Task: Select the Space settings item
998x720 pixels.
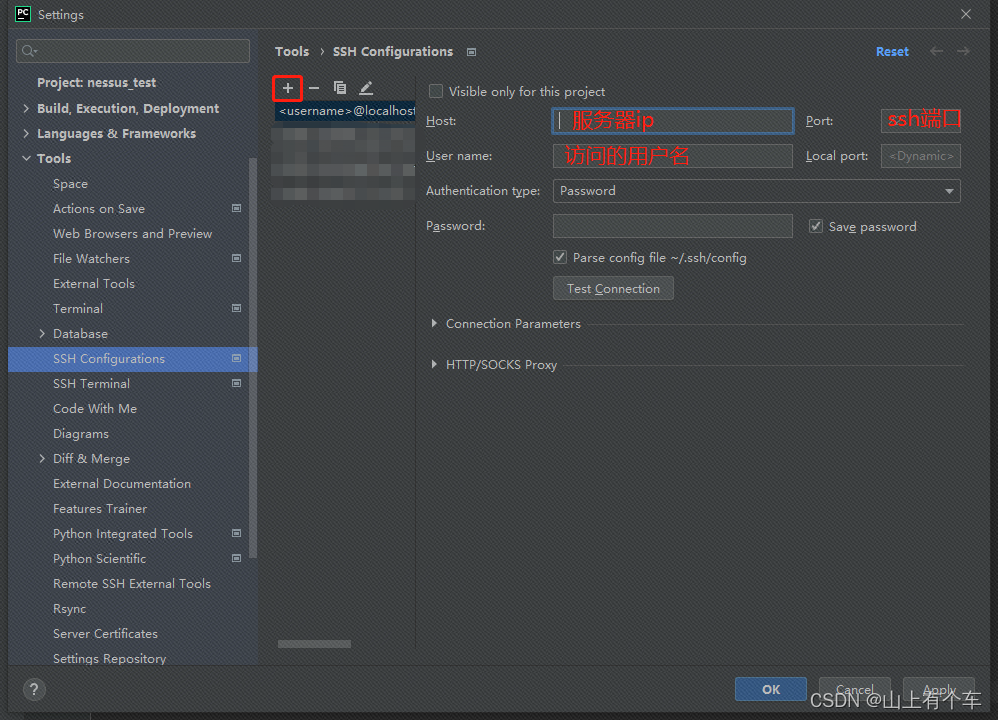Action: coord(71,184)
